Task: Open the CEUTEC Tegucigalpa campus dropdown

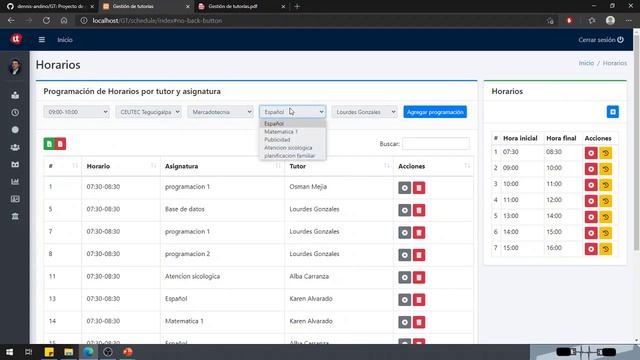Action: click(x=148, y=112)
